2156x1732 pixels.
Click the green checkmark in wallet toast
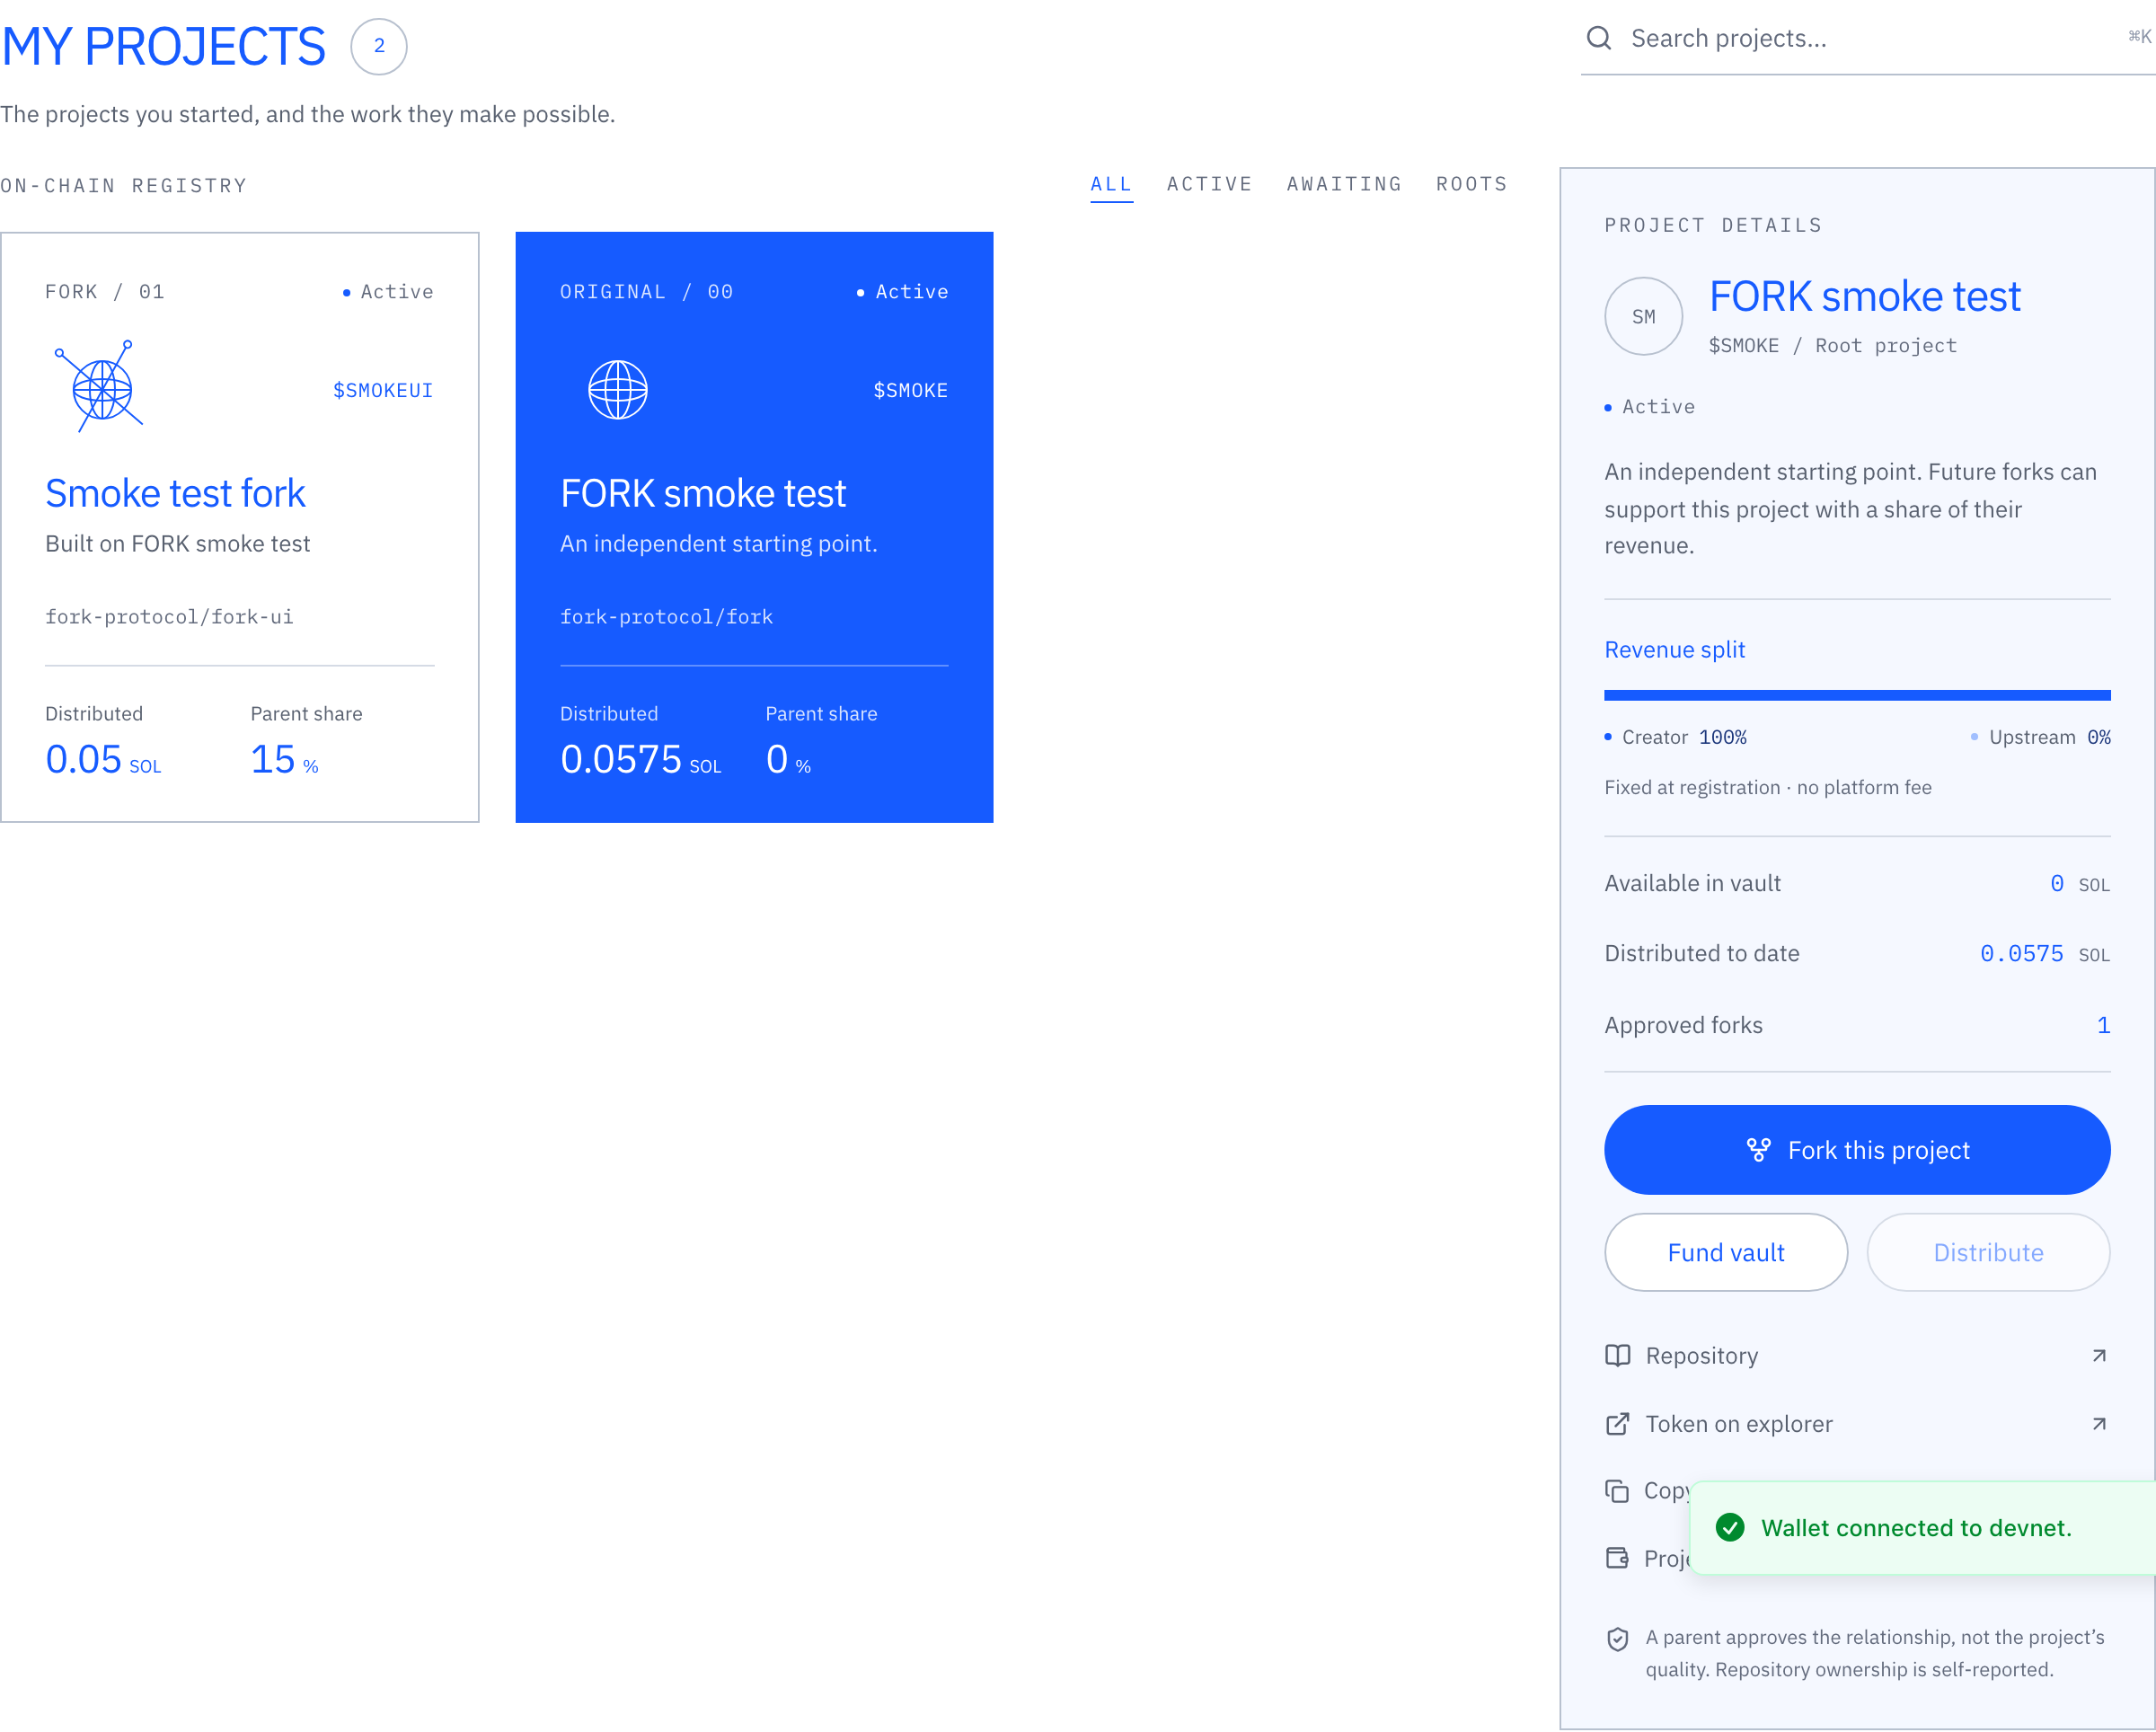[x=1730, y=1527]
